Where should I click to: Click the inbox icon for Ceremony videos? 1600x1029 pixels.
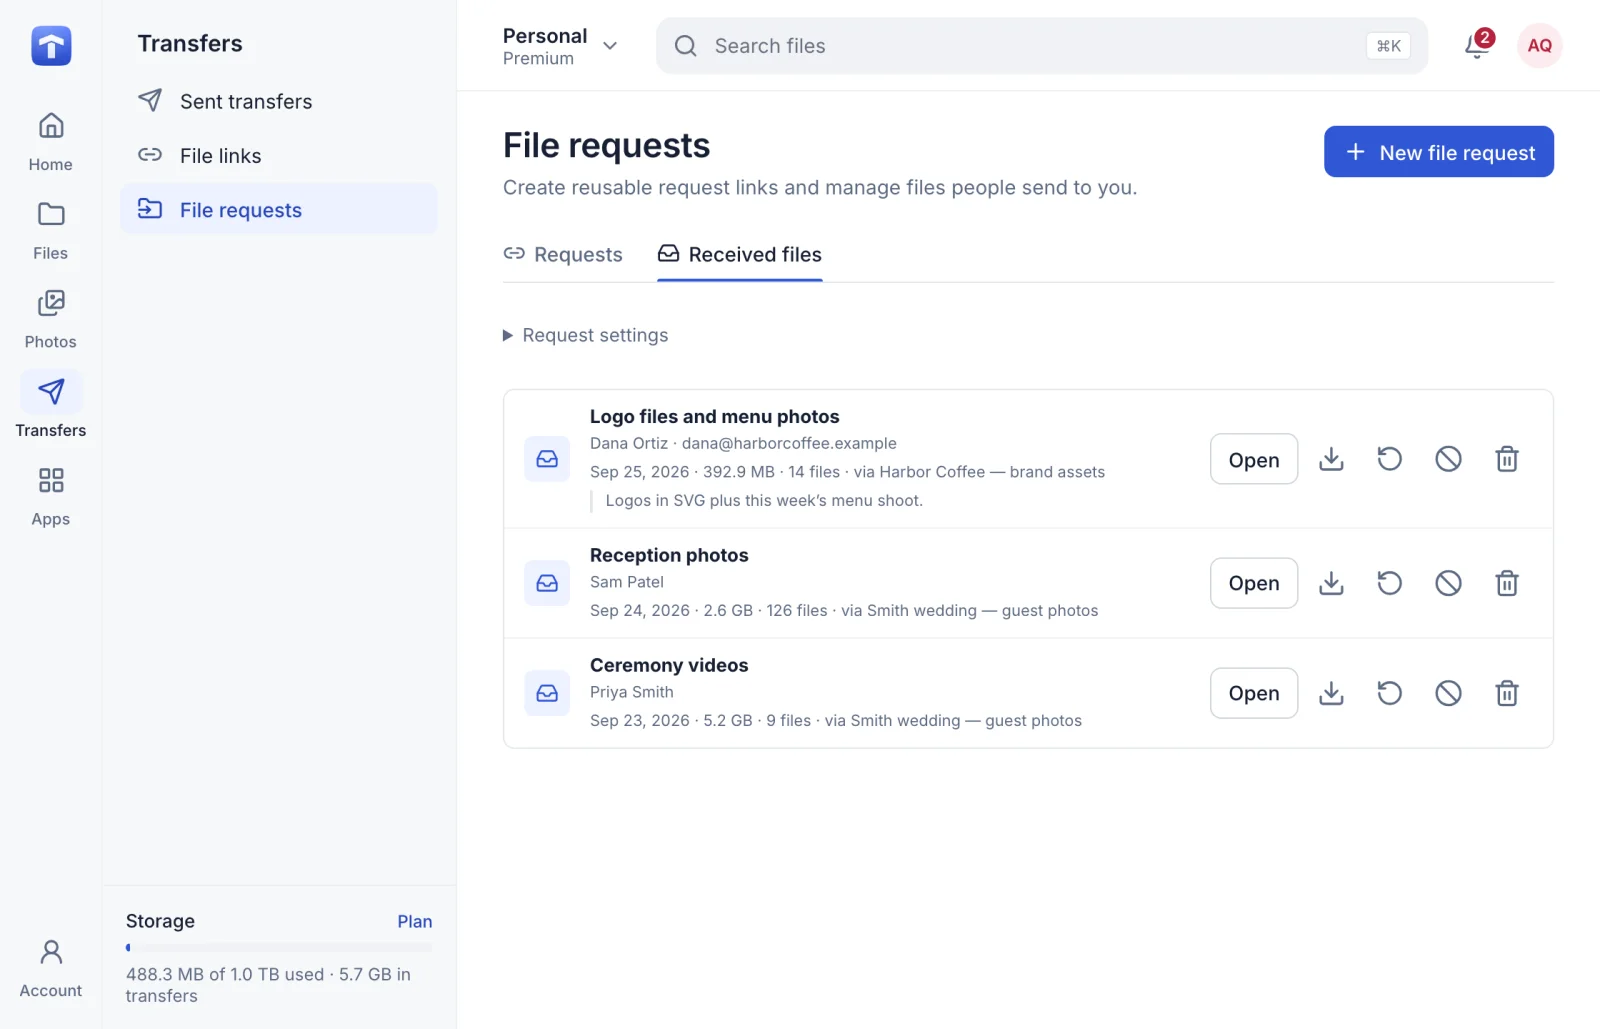pyautogui.click(x=547, y=693)
